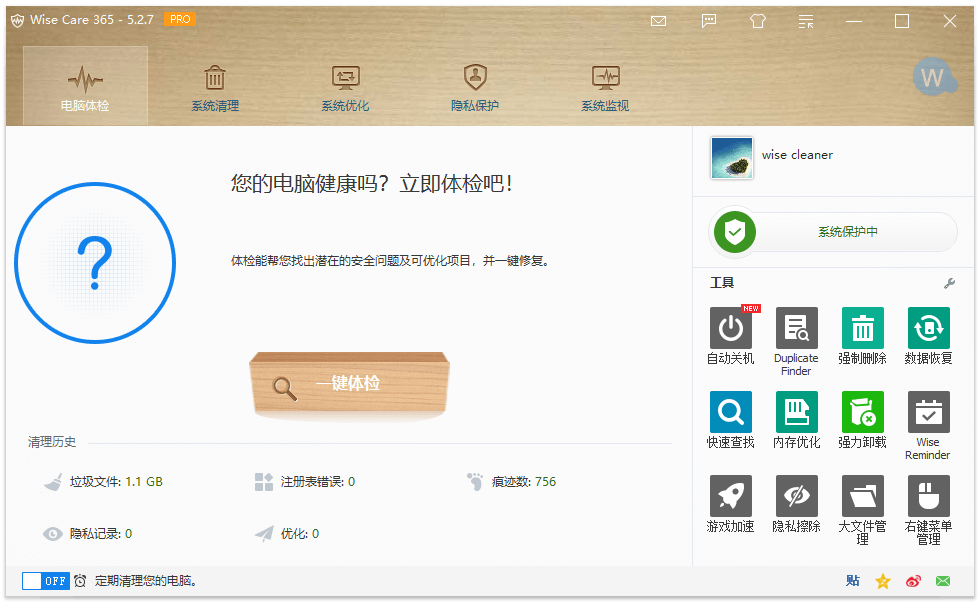This screenshot has height=602, width=980.
Task: Open the 强制删除 force delete tool
Action: (x=862, y=328)
